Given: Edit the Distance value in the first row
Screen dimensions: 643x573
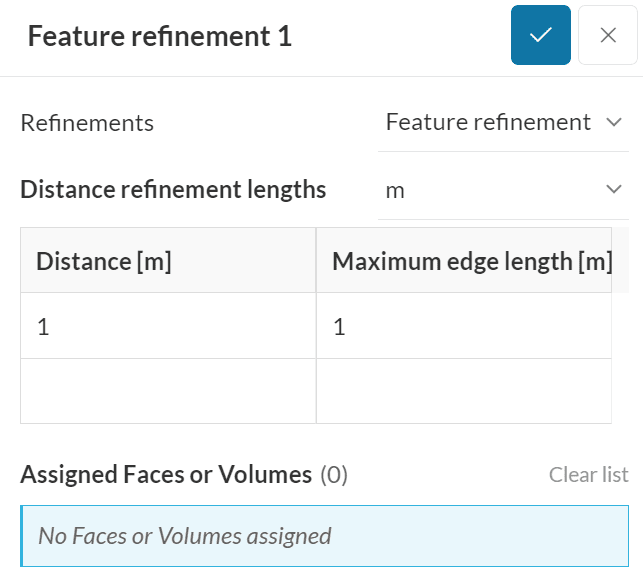Looking at the screenshot, I should coord(168,326).
